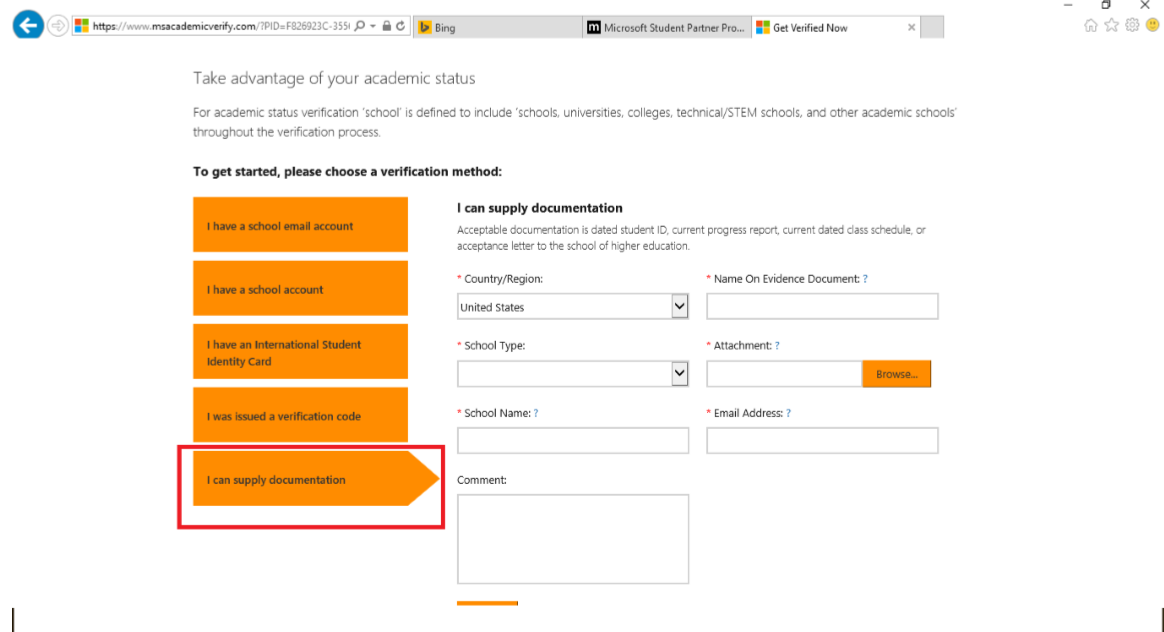Click the Name On Evidence Document field
The image size is (1164, 632).
point(822,306)
